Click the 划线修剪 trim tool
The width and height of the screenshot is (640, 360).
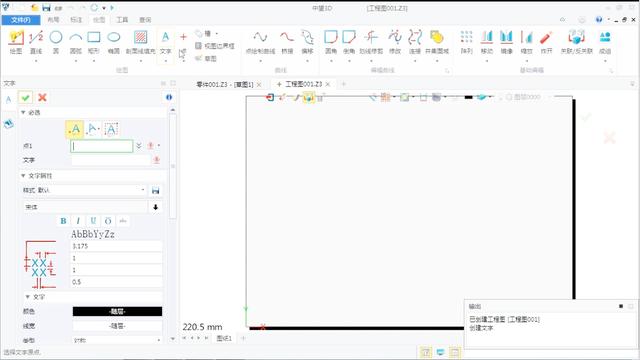pyautogui.click(x=371, y=42)
